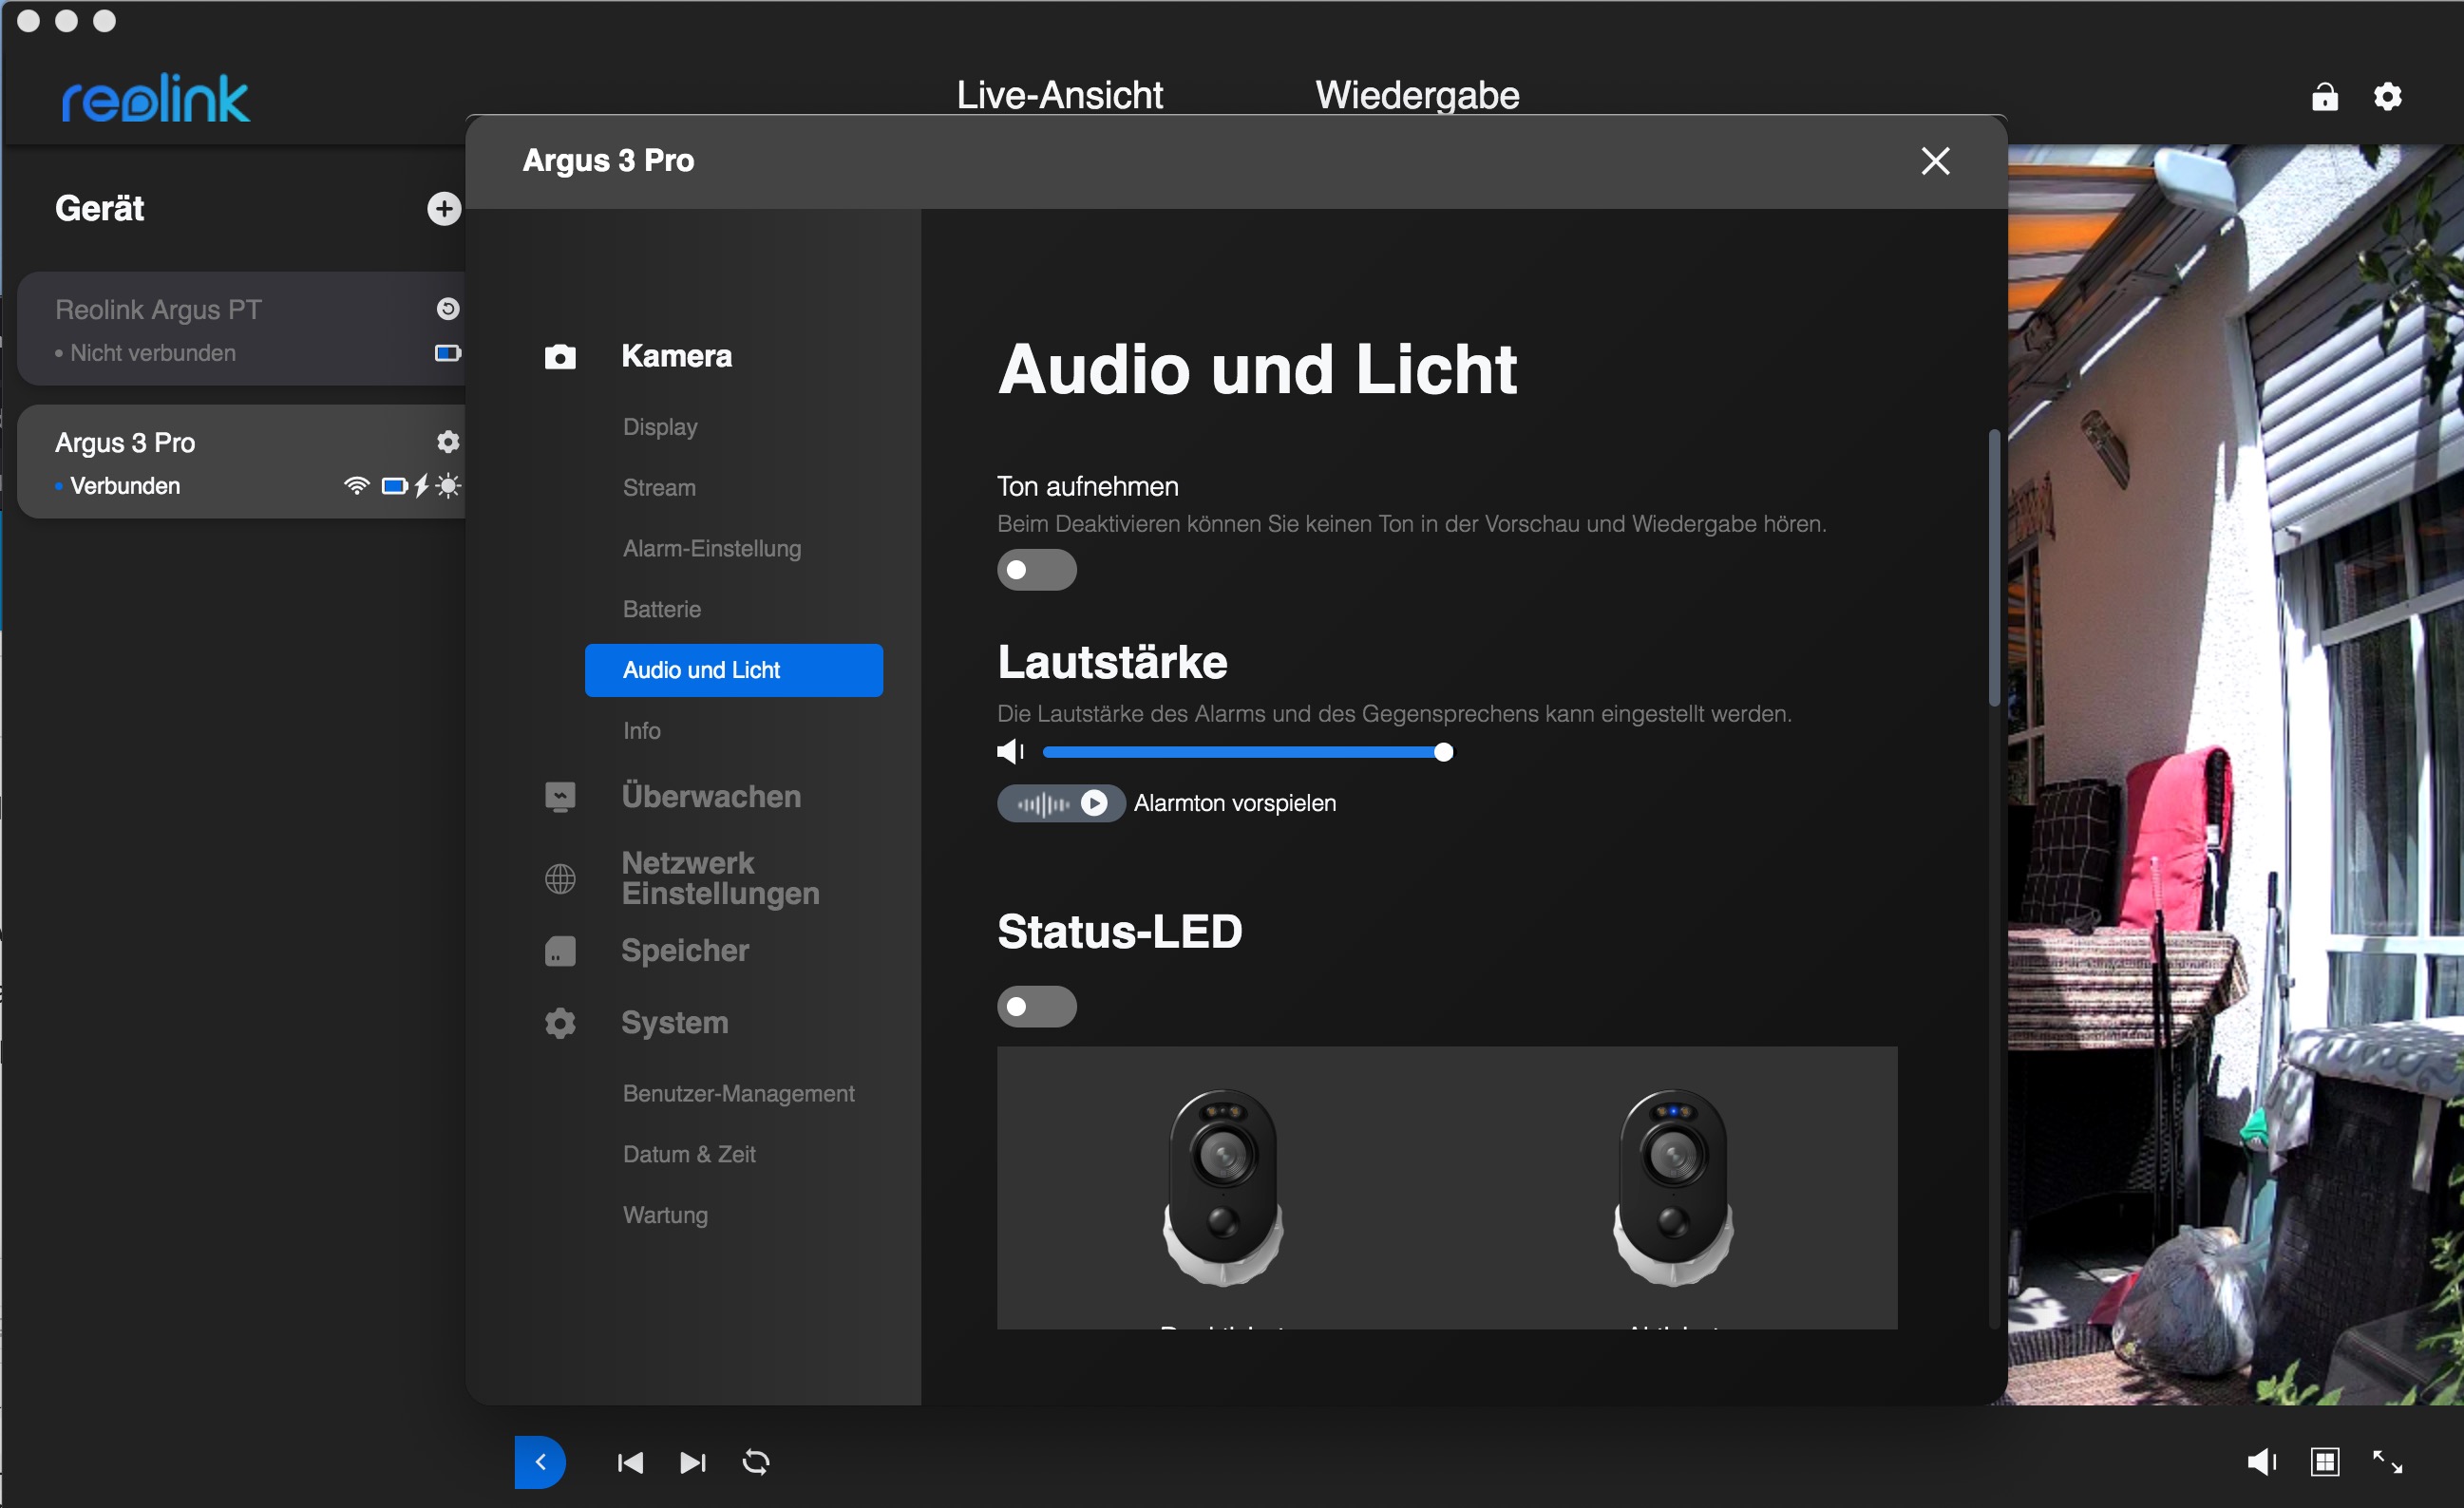
Task: Click the refresh loop icon below
Action: coord(756,1462)
